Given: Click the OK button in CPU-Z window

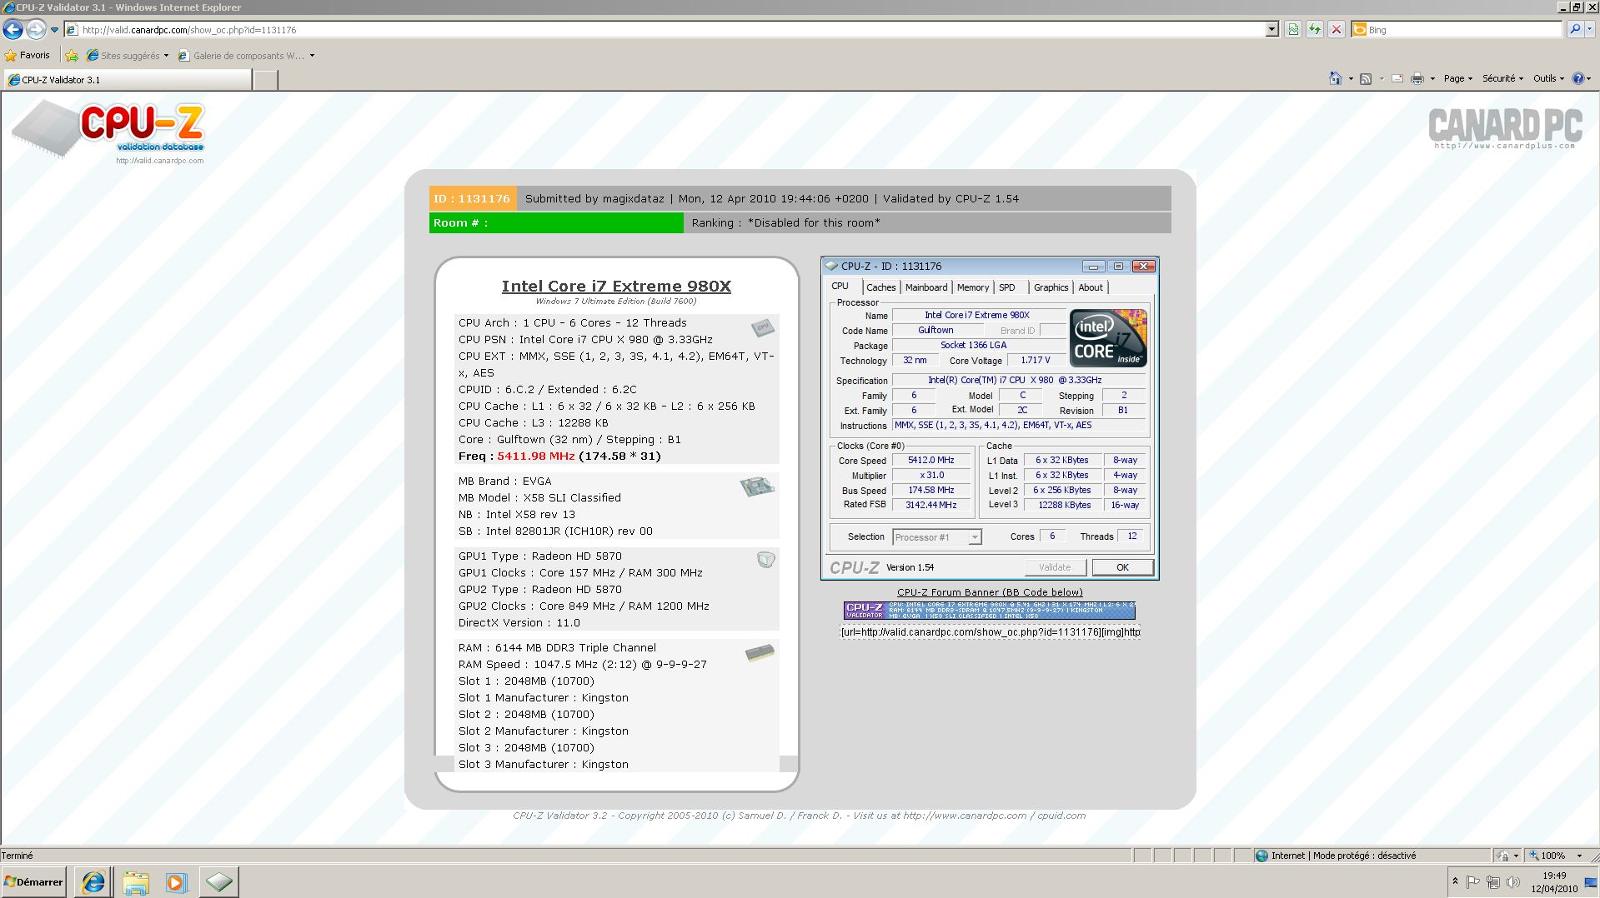Looking at the screenshot, I should (1122, 567).
